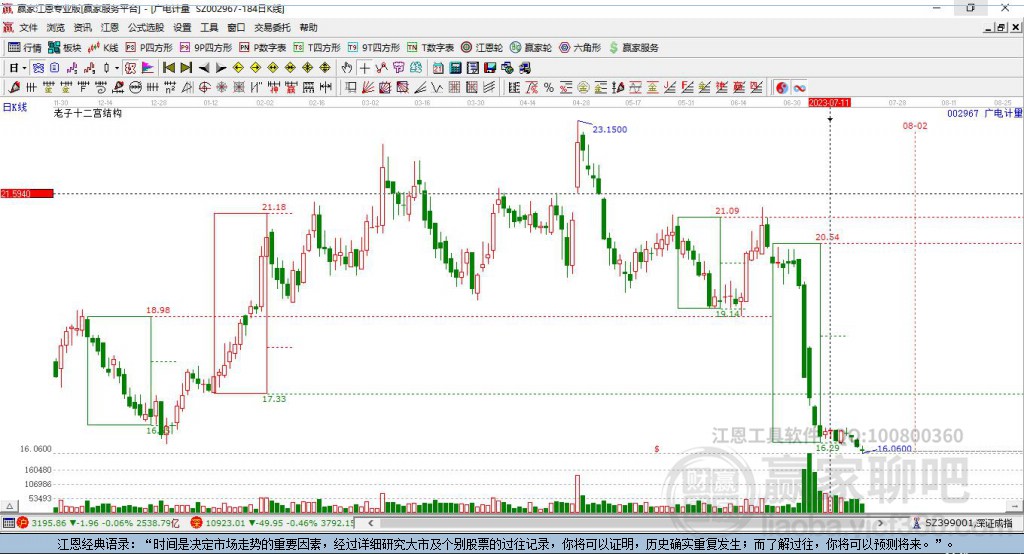The width and height of the screenshot is (1024, 554).
Task: Open the 帮助 menu
Action: tap(308, 27)
